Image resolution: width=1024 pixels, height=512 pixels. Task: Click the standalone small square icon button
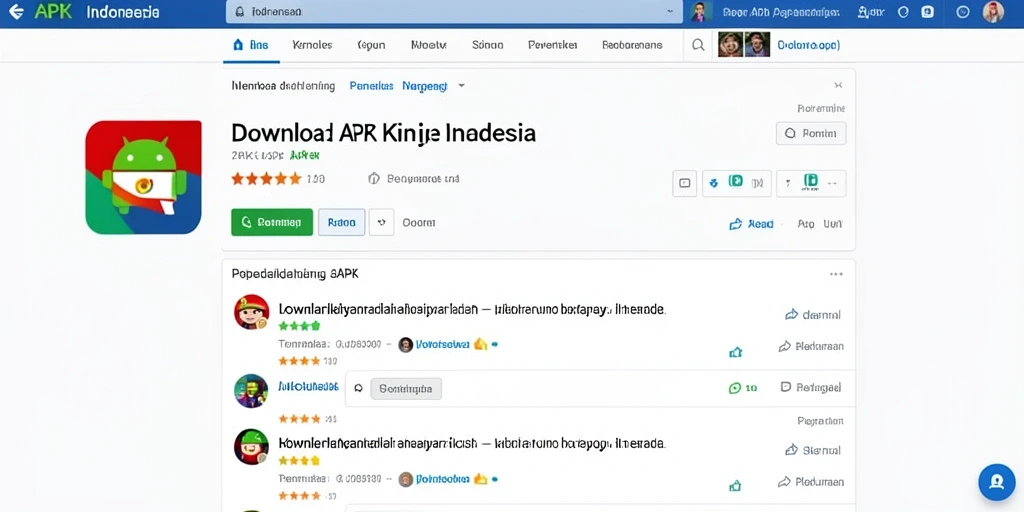click(684, 184)
